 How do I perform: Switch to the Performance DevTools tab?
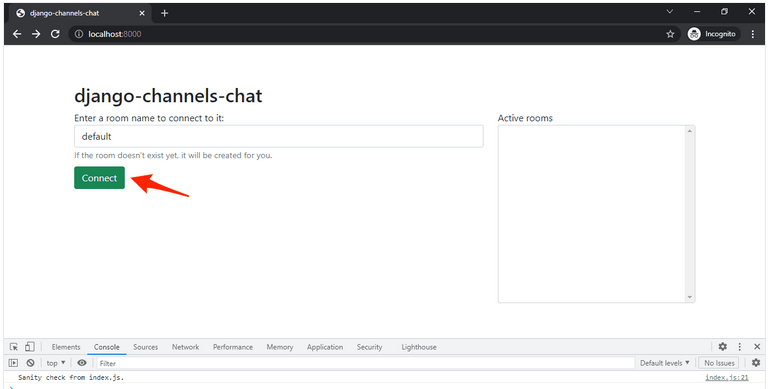pyautogui.click(x=233, y=347)
